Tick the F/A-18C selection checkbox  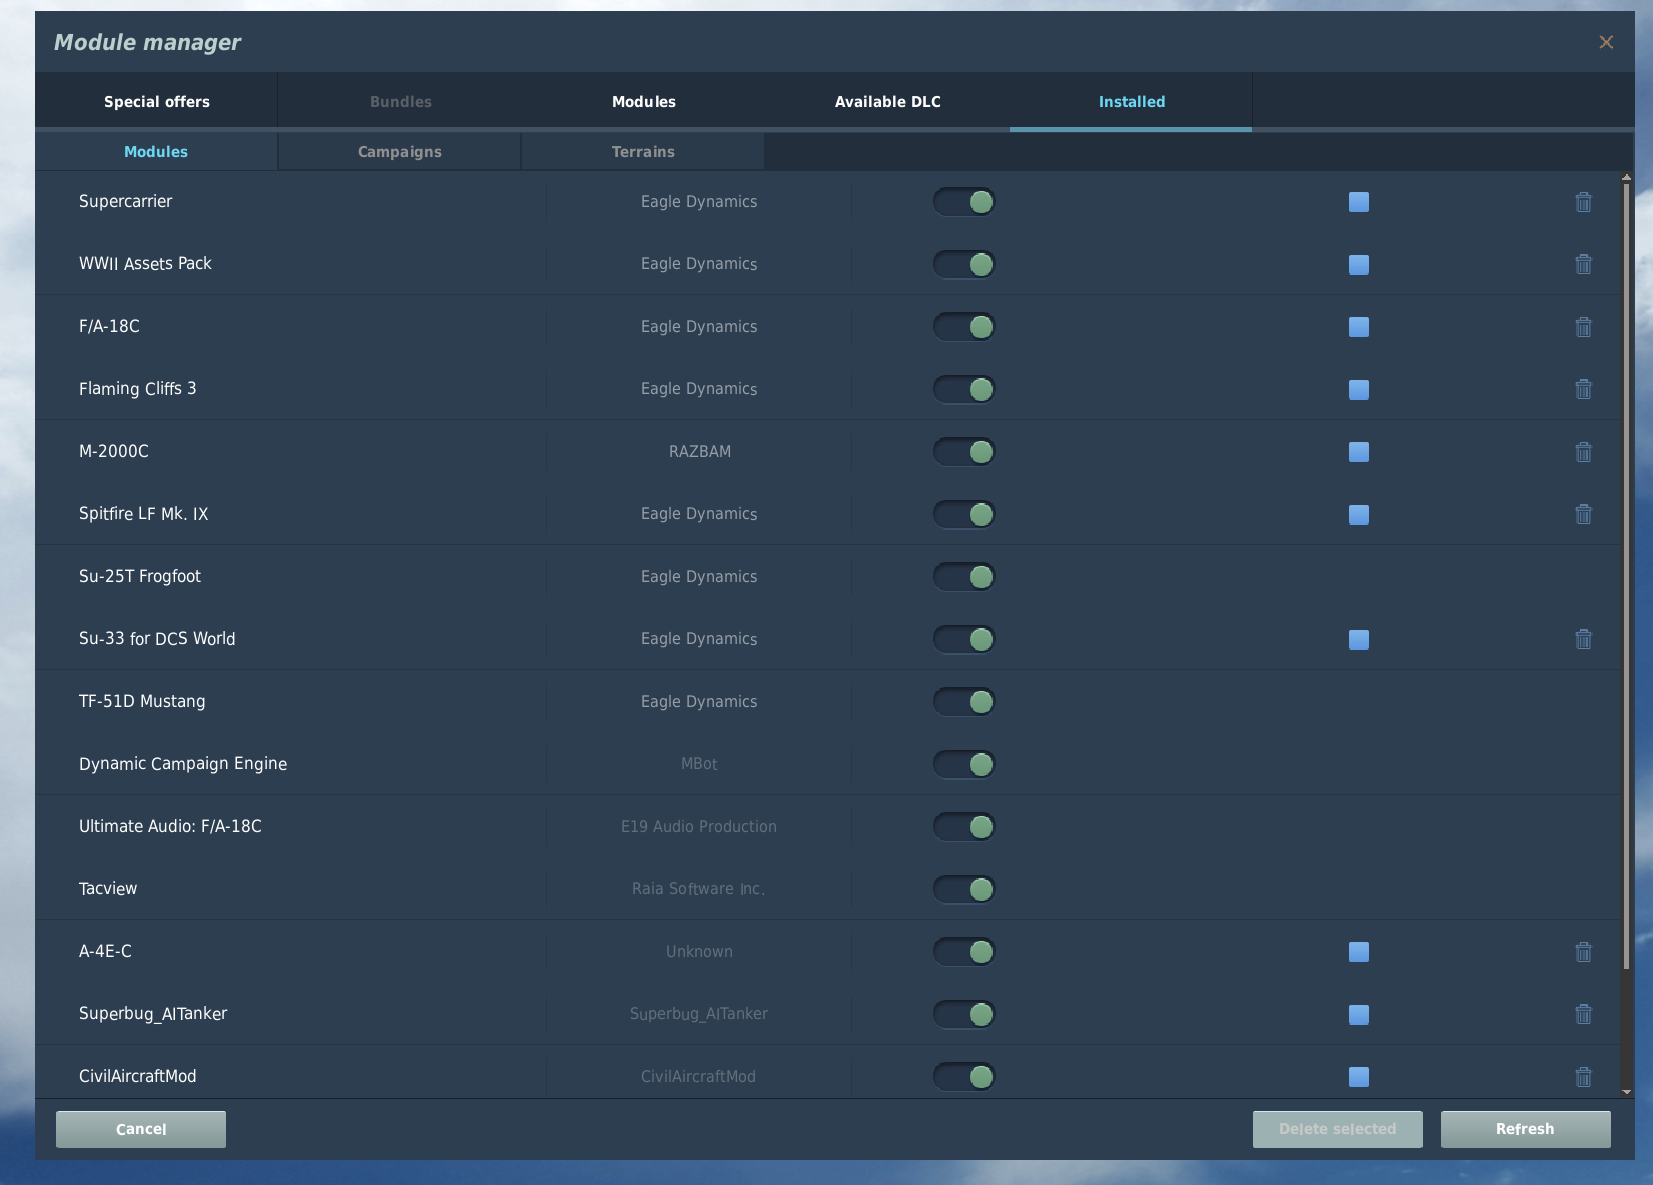[x=1359, y=327]
